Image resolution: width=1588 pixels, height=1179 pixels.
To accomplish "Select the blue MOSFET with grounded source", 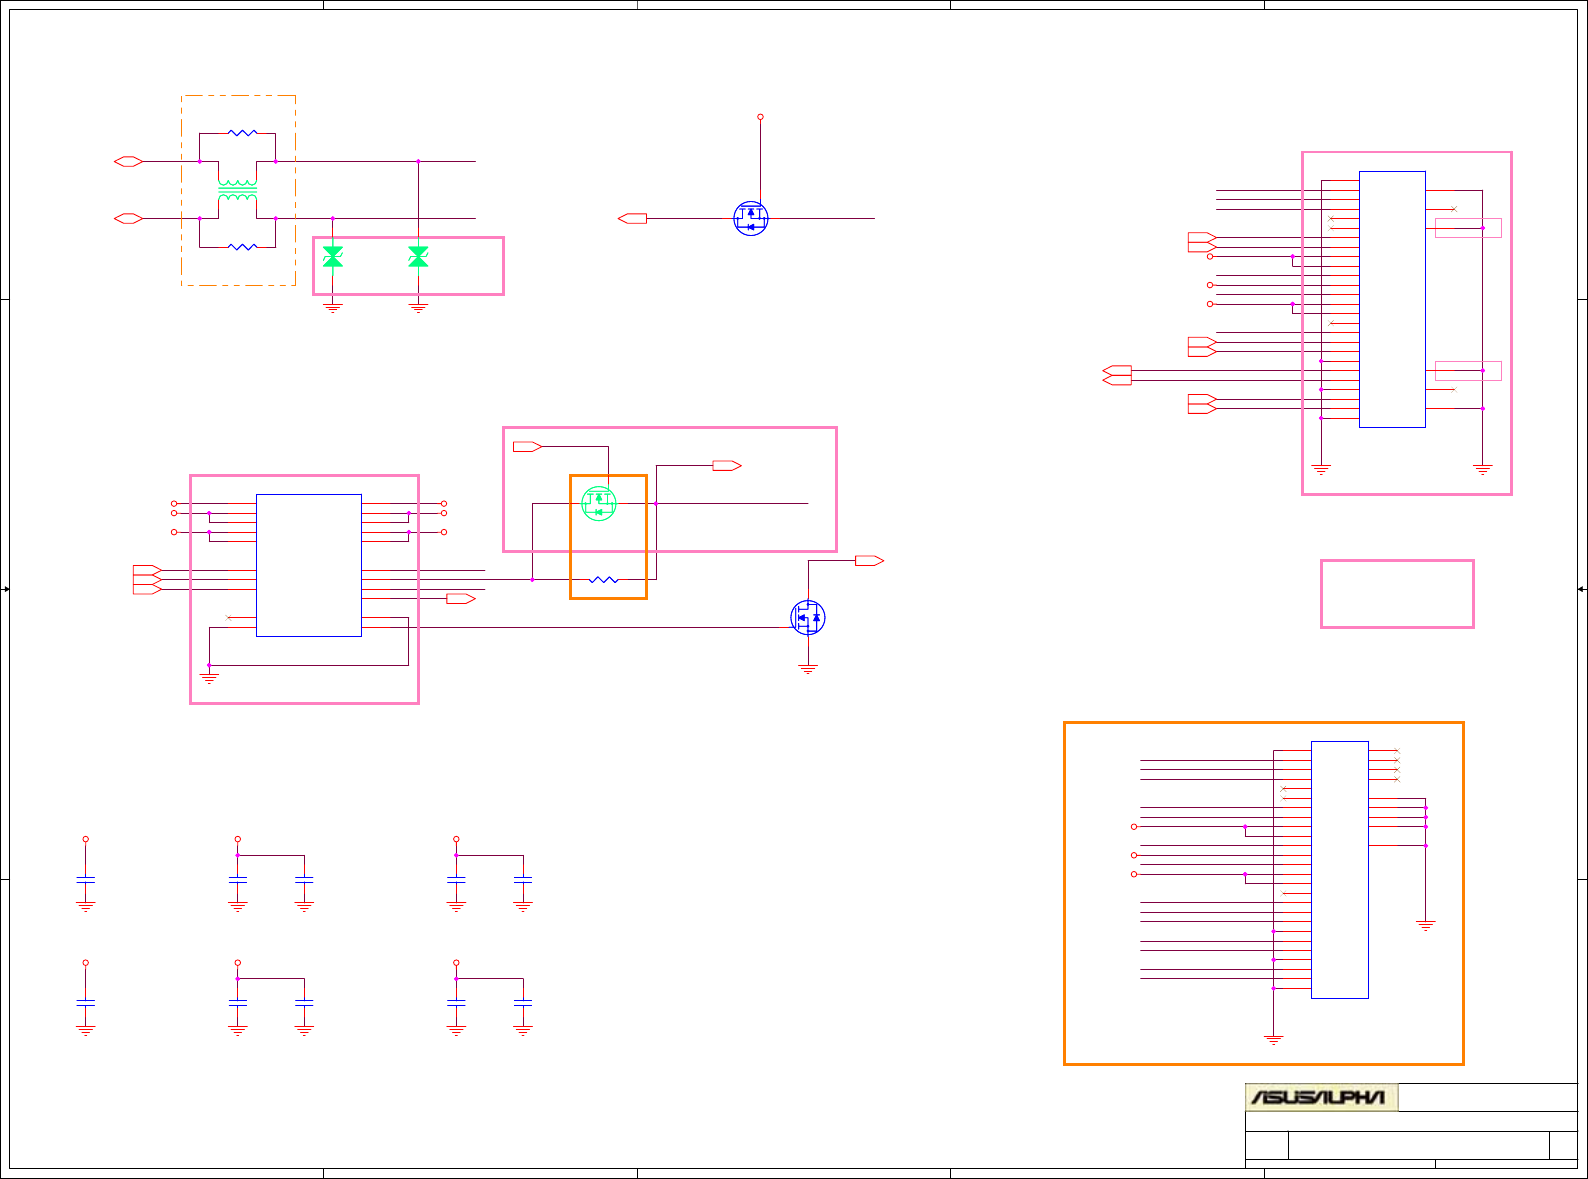I will tap(808, 617).
